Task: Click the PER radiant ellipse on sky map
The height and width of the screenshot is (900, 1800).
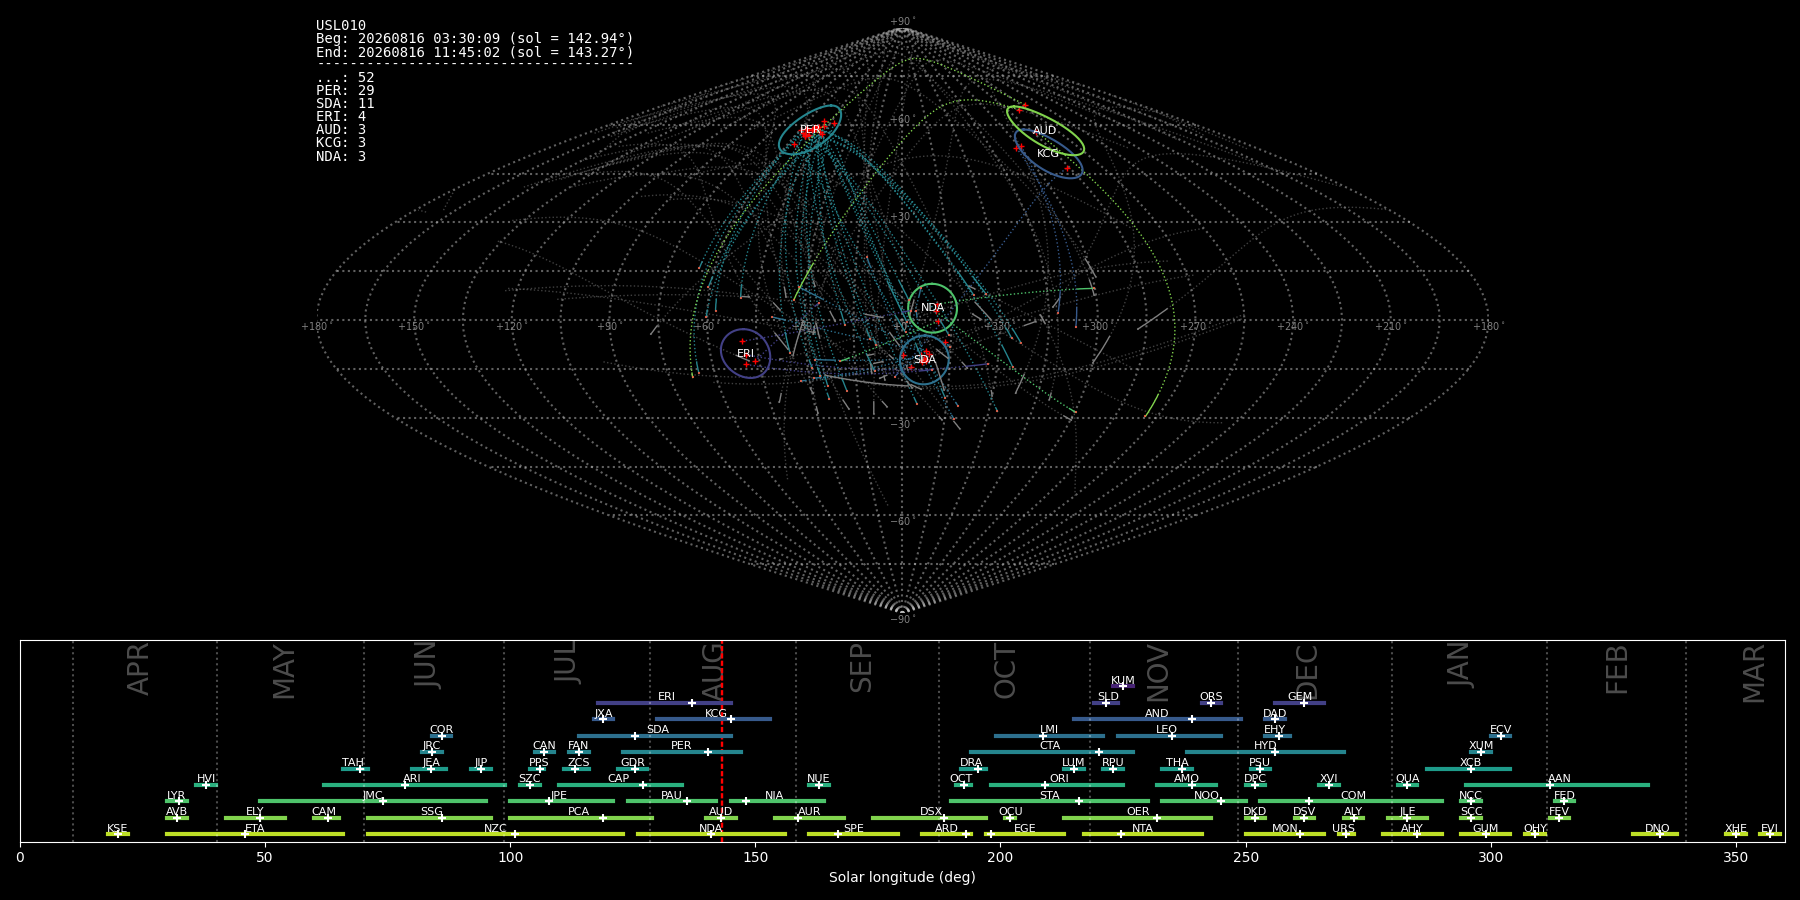Action: point(810,129)
